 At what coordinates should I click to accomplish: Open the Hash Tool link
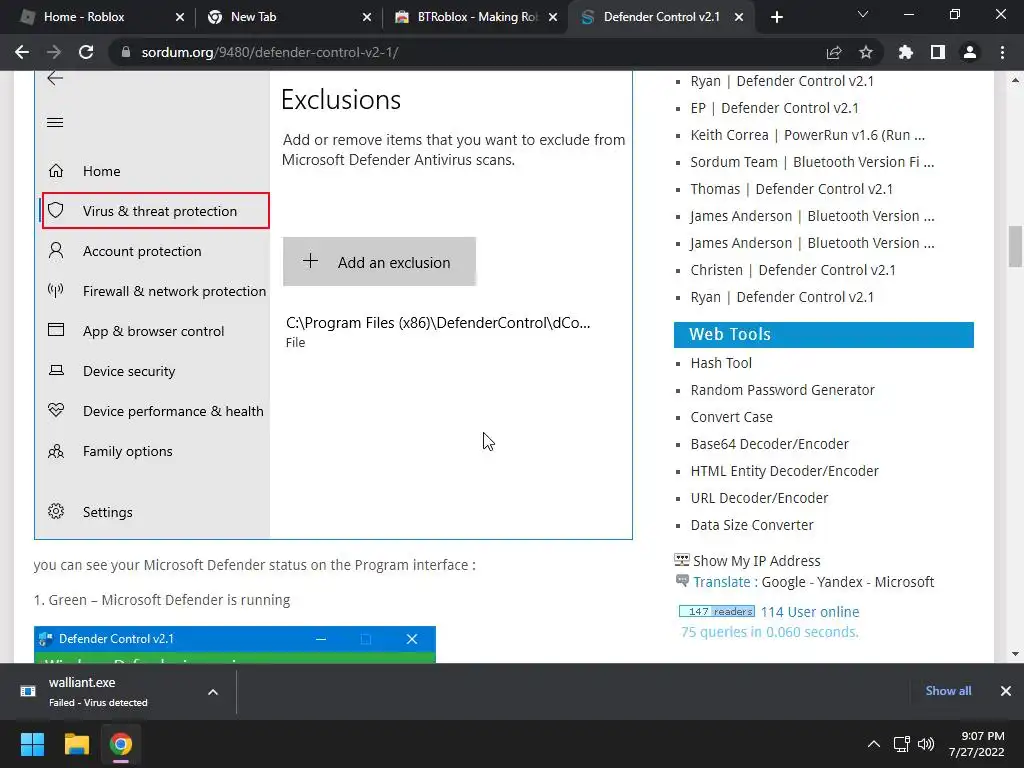tap(721, 363)
